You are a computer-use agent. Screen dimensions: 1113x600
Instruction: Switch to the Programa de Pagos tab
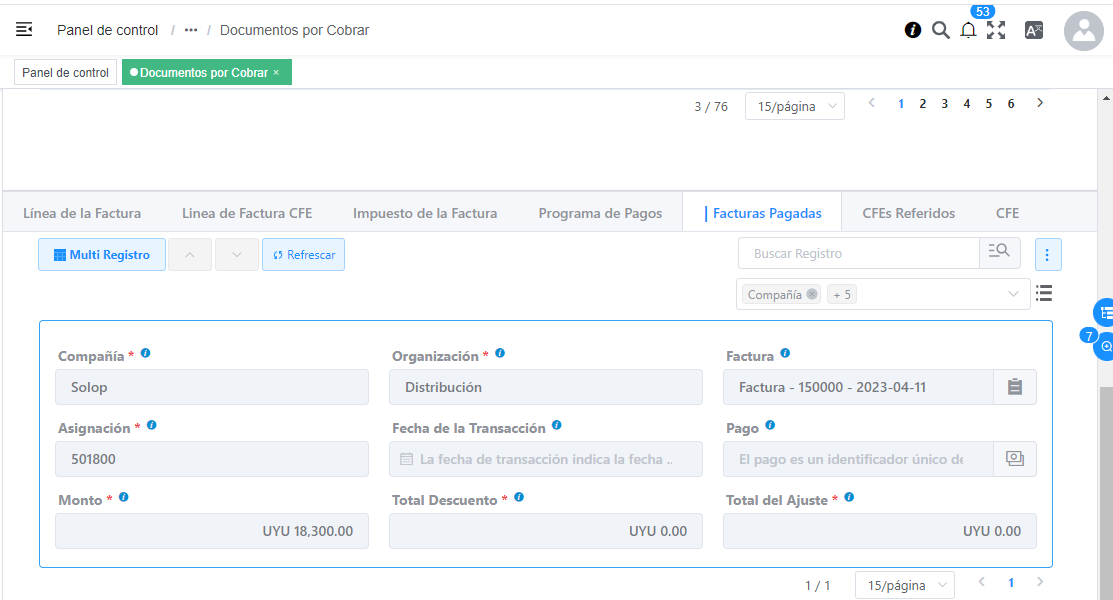[x=600, y=213]
